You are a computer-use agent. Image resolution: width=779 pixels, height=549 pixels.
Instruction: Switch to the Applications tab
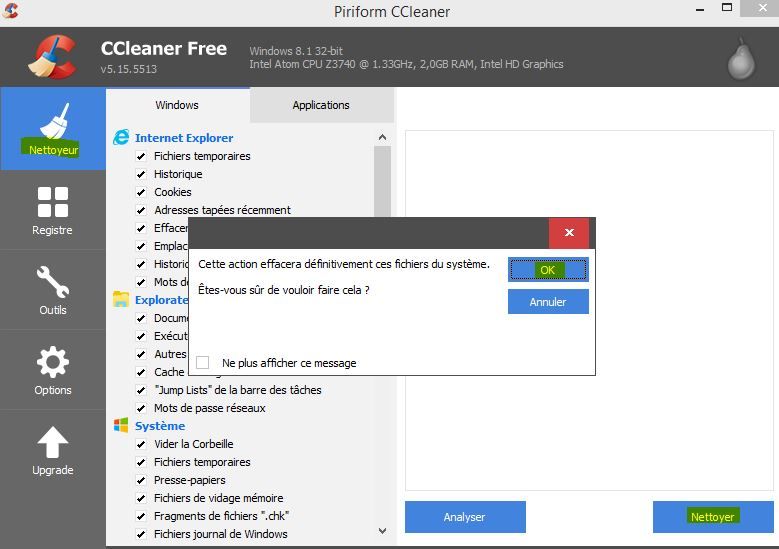coord(321,105)
